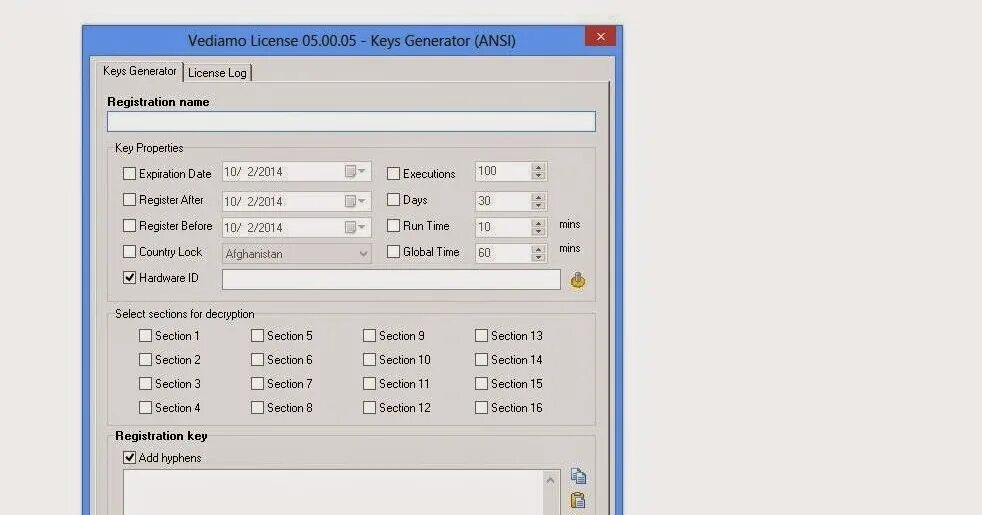This screenshot has width=982, height=515.
Task: Toggle the Country Lock checkbox
Action: point(130,252)
